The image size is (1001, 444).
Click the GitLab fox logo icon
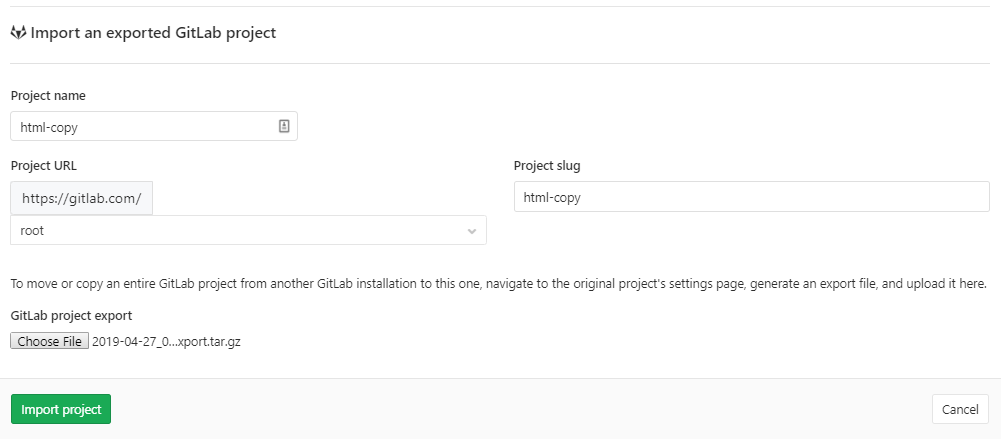pyautogui.click(x=18, y=33)
